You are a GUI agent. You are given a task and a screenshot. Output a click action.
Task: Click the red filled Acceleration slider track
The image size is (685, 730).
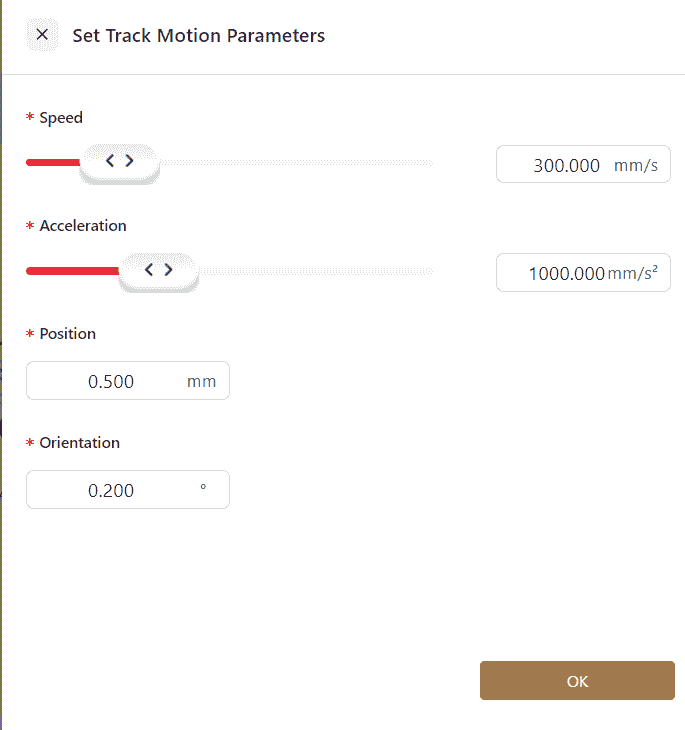(x=70, y=270)
